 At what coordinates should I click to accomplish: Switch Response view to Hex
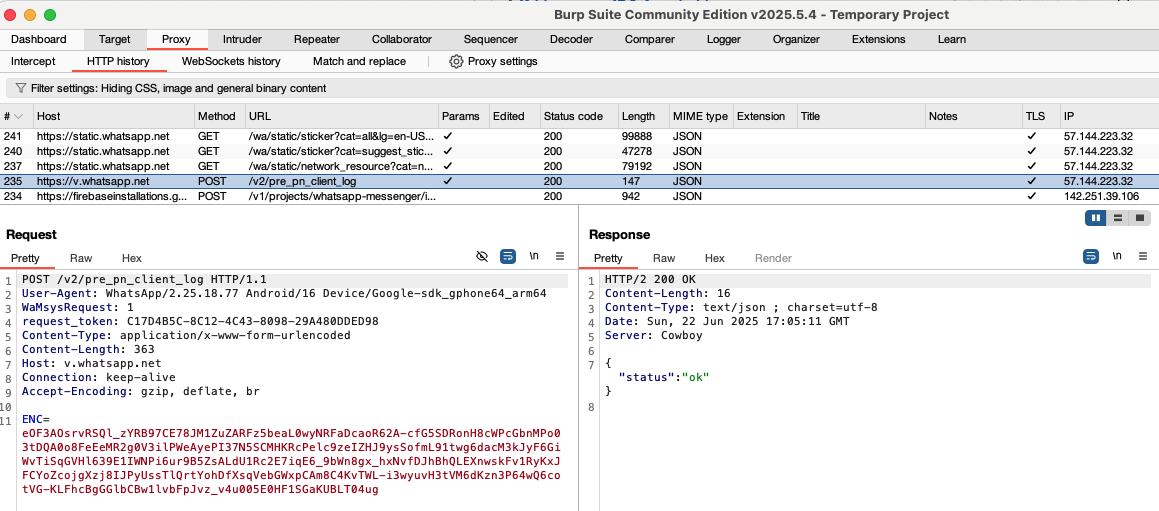(x=715, y=258)
